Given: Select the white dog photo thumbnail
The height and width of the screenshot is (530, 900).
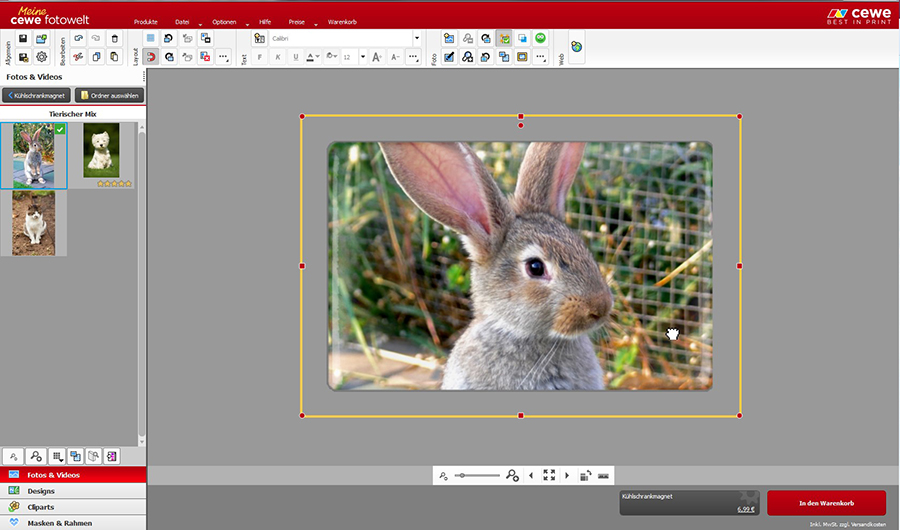Looking at the screenshot, I should coord(101,150).
